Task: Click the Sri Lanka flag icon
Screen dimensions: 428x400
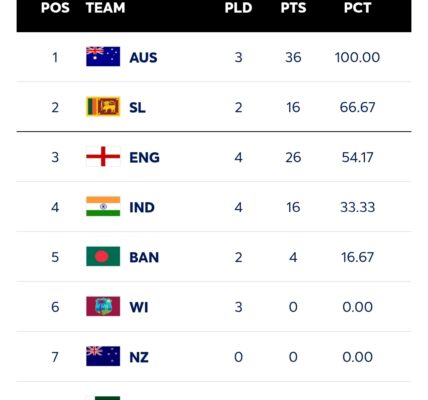Action: [103, 106]
